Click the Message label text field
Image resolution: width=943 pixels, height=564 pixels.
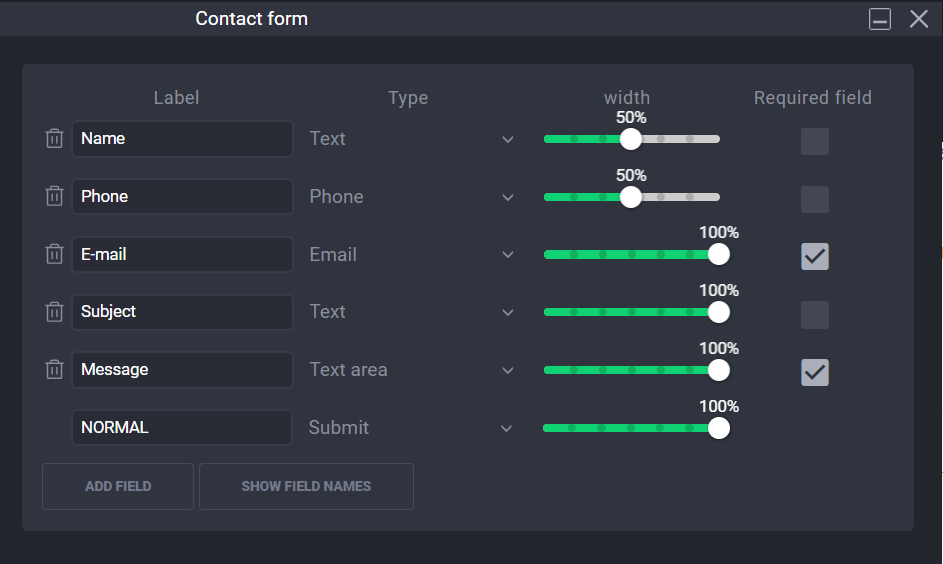click(182, 370)
